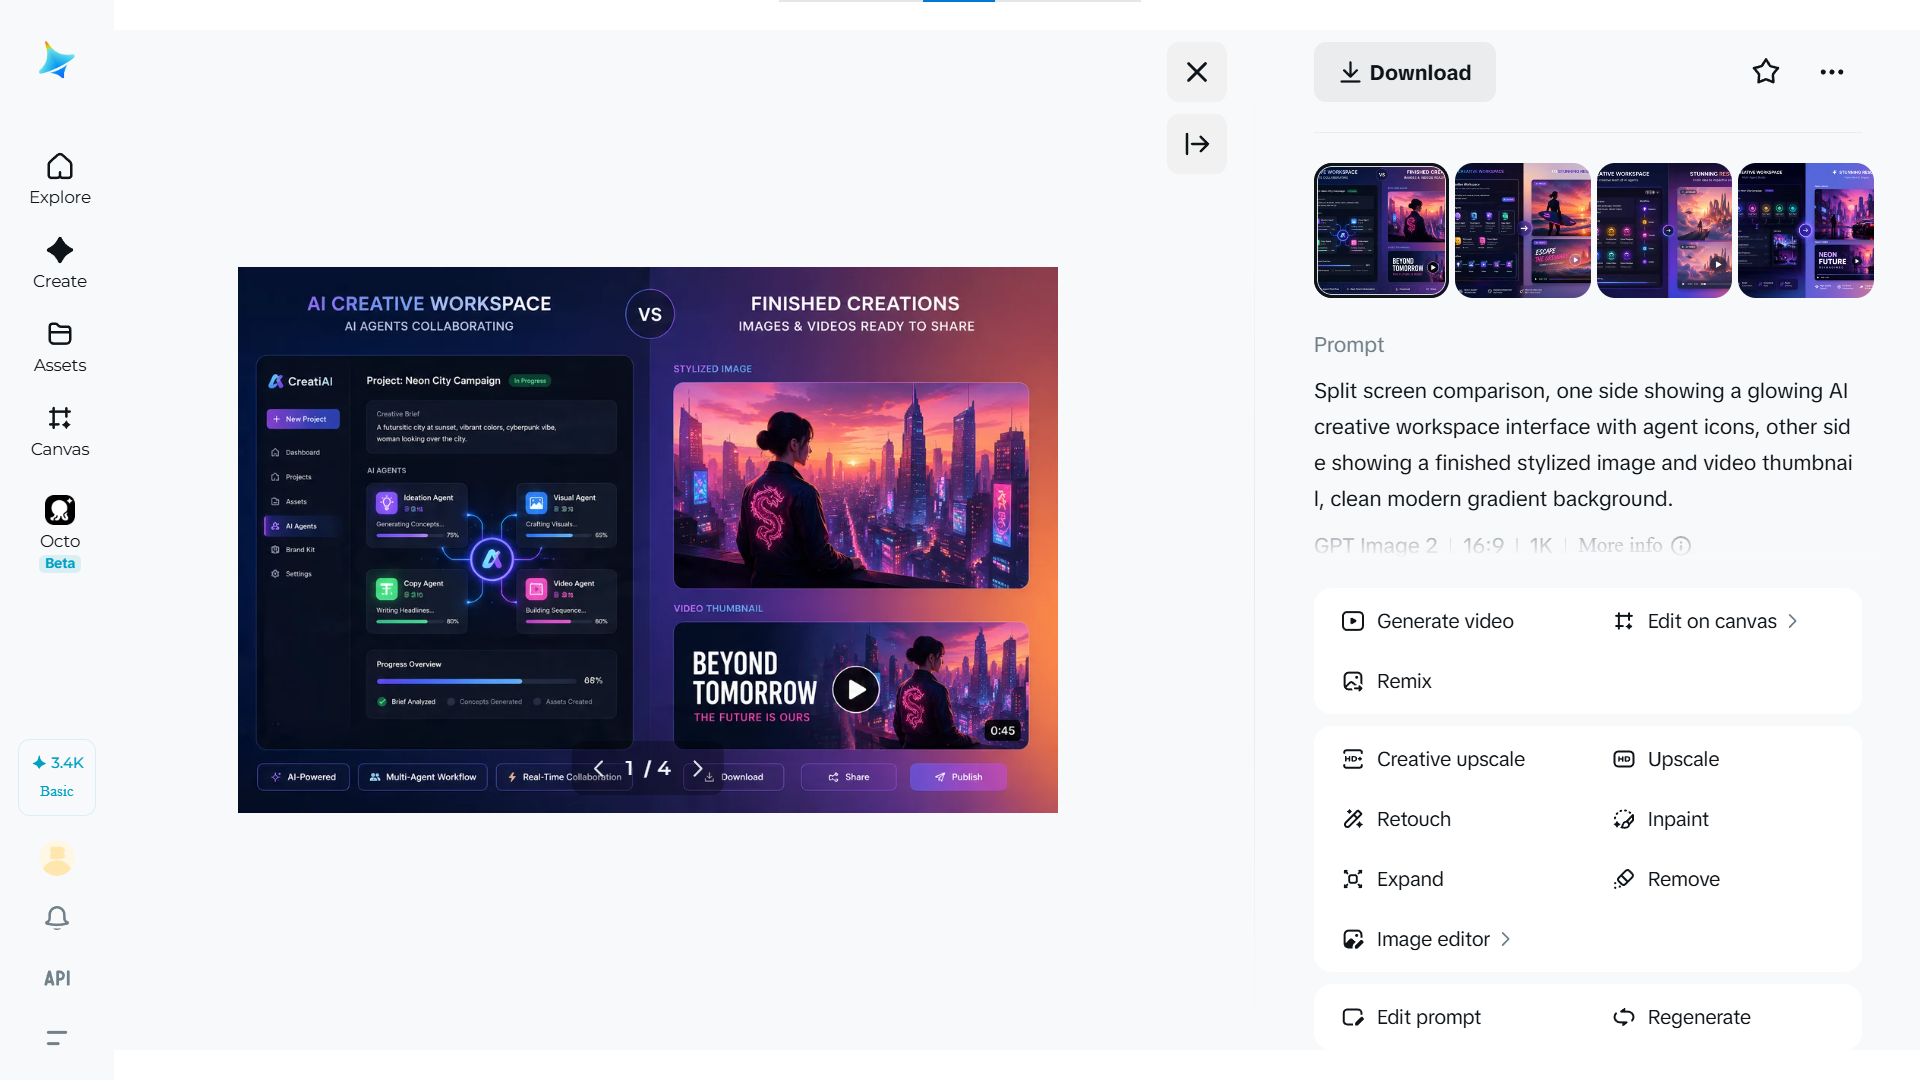The image size is (1920, 1080).
Task: Select the third result thumbnail
Action: tap(1664, 230)
